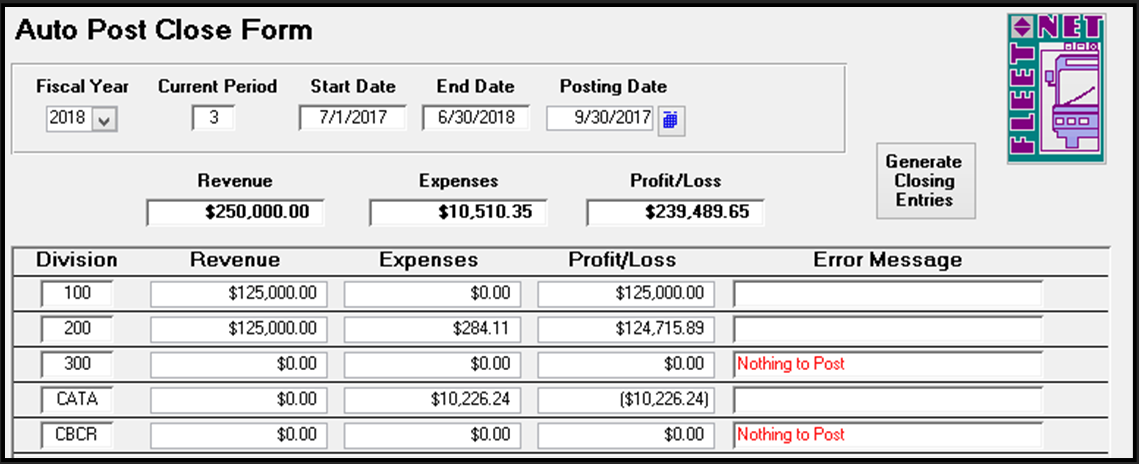The width and height of the screenshot is (1139, 464).
Task: Click CBCR Nothing to Post error field
Action: 888,434
